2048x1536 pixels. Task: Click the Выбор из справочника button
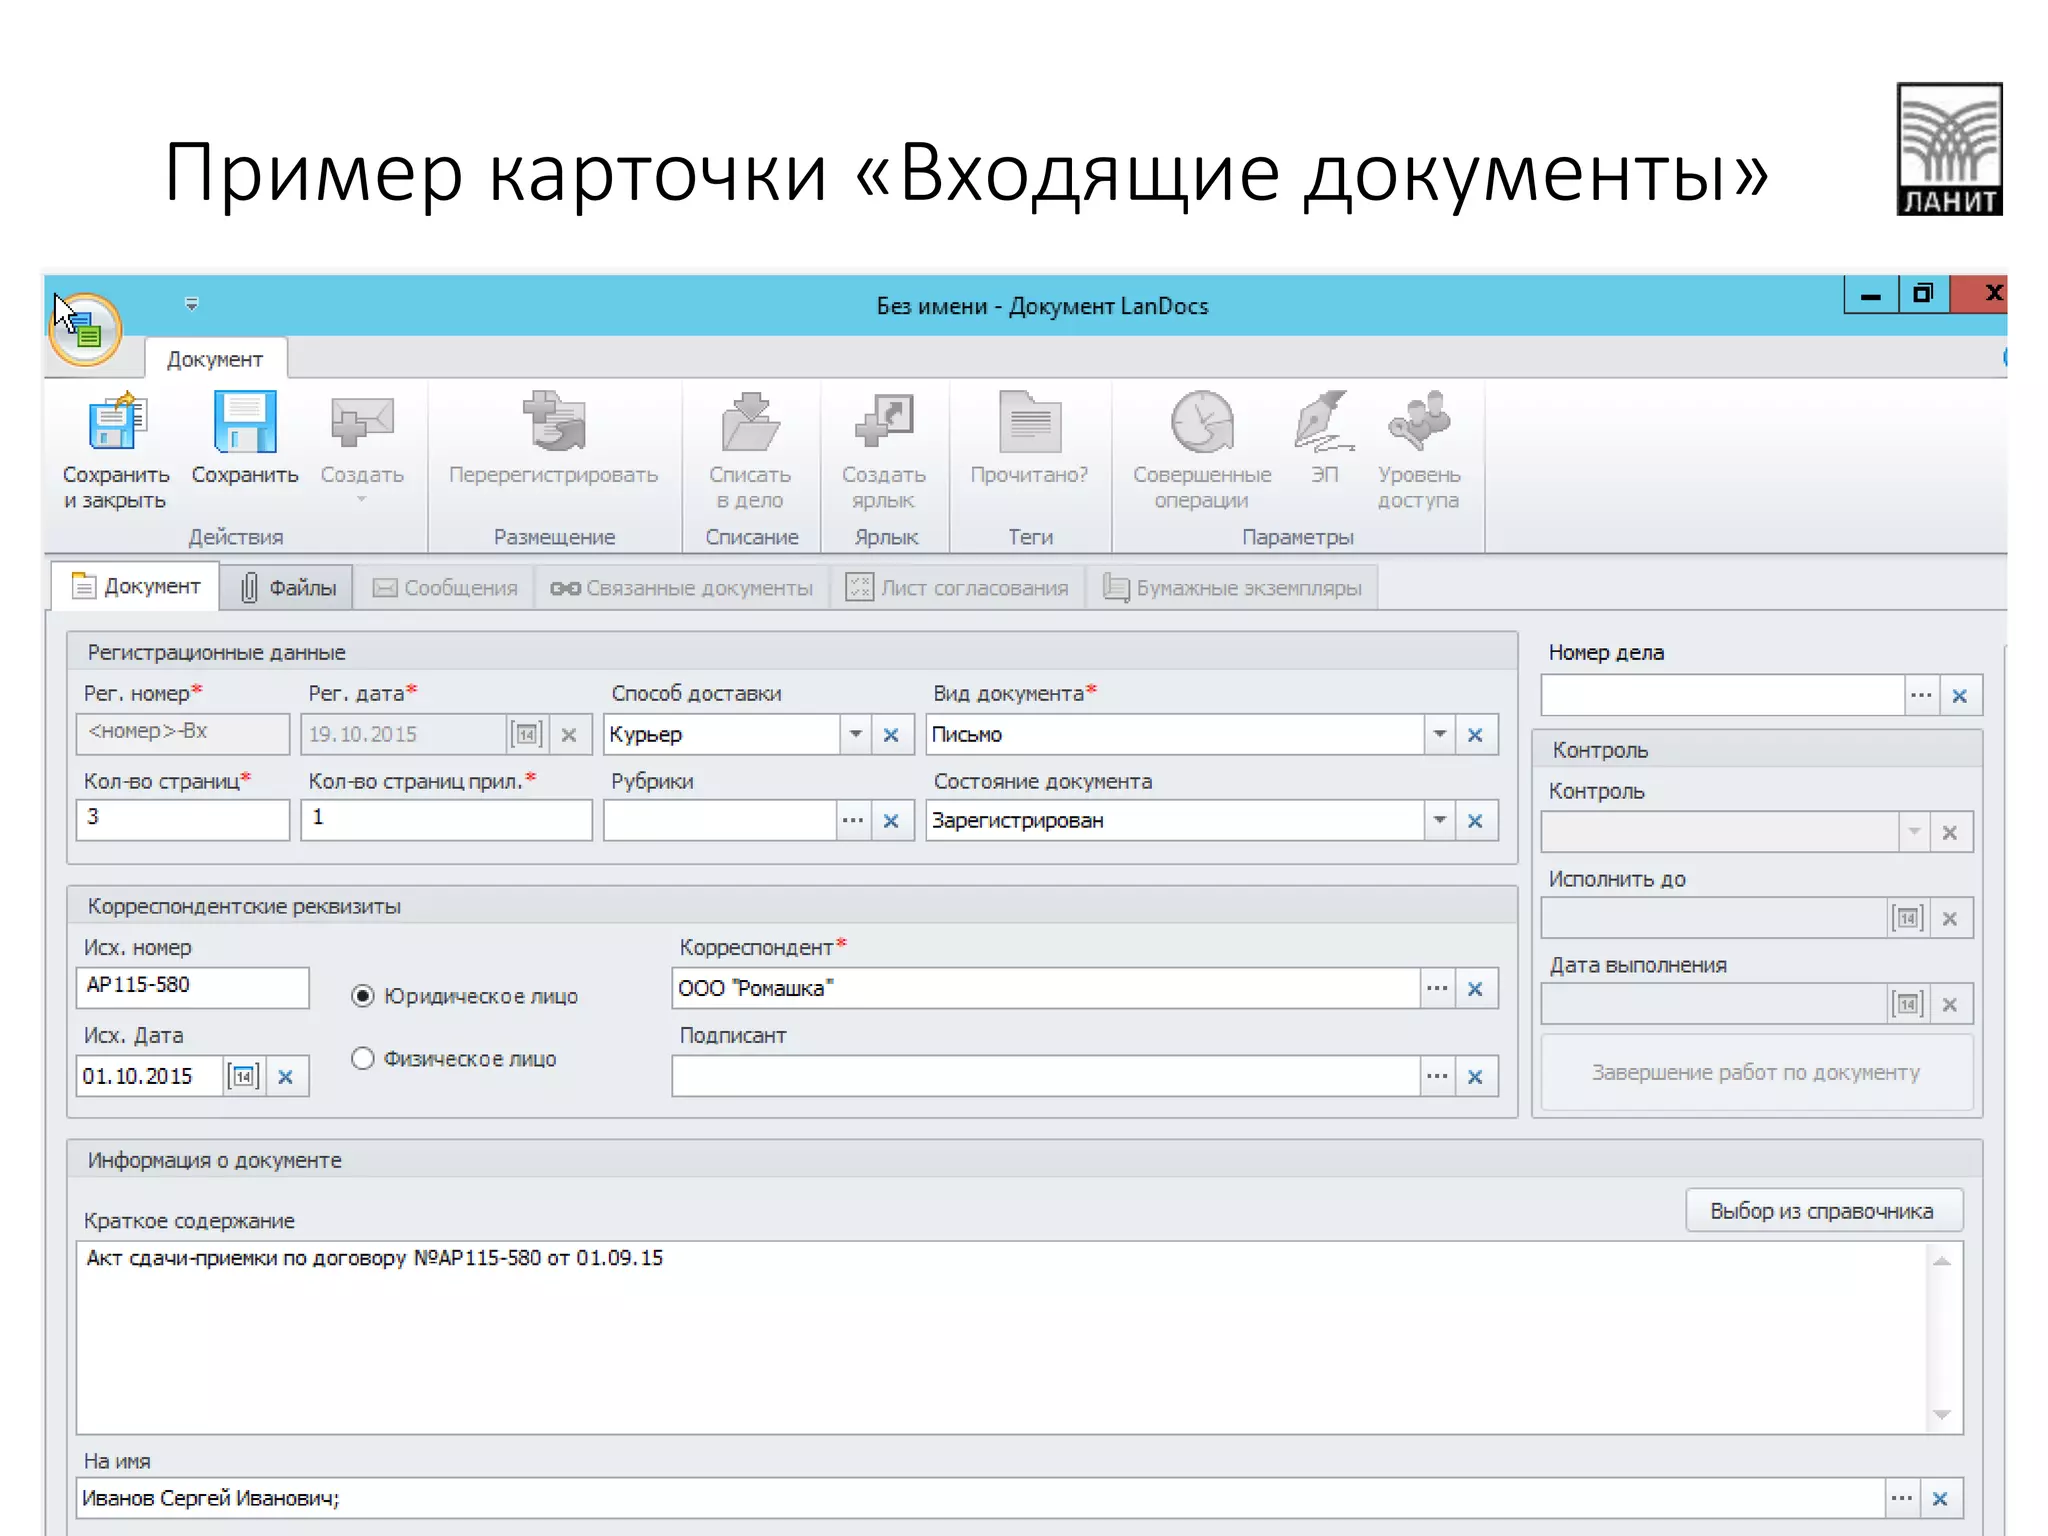click(x=1823, y=1211)
